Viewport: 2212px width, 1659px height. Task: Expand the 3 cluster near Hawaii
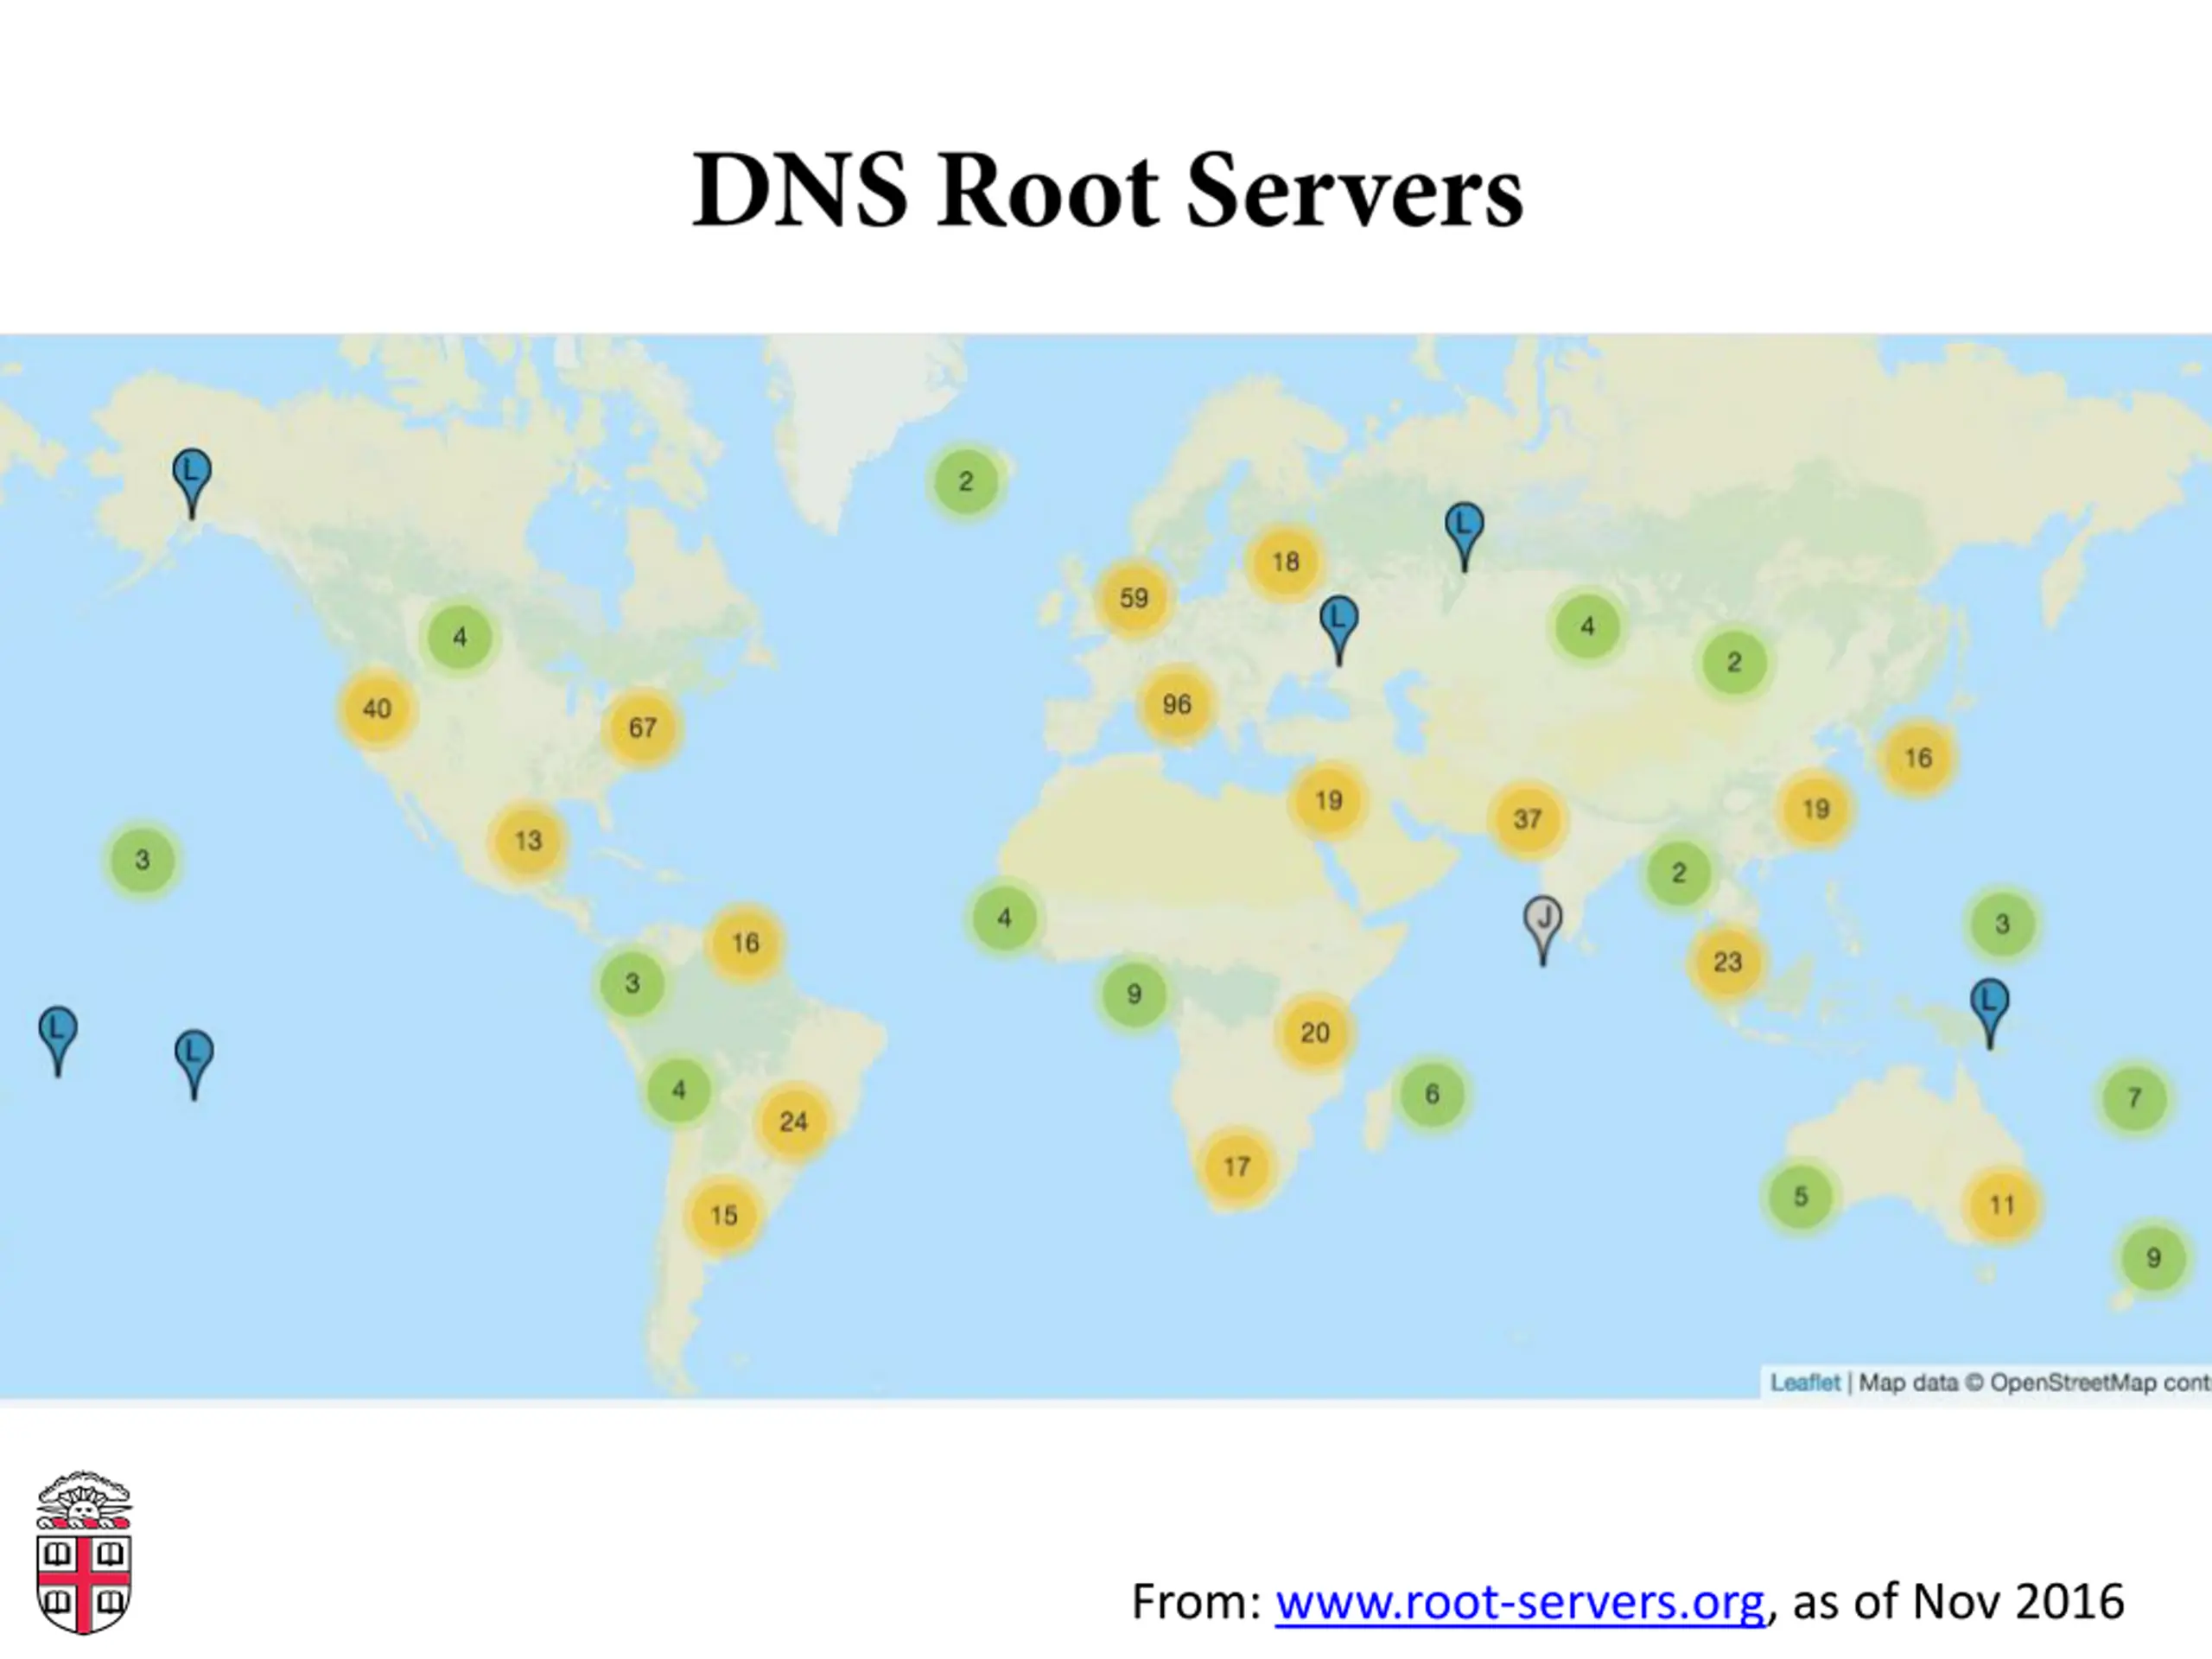[143, 860]
